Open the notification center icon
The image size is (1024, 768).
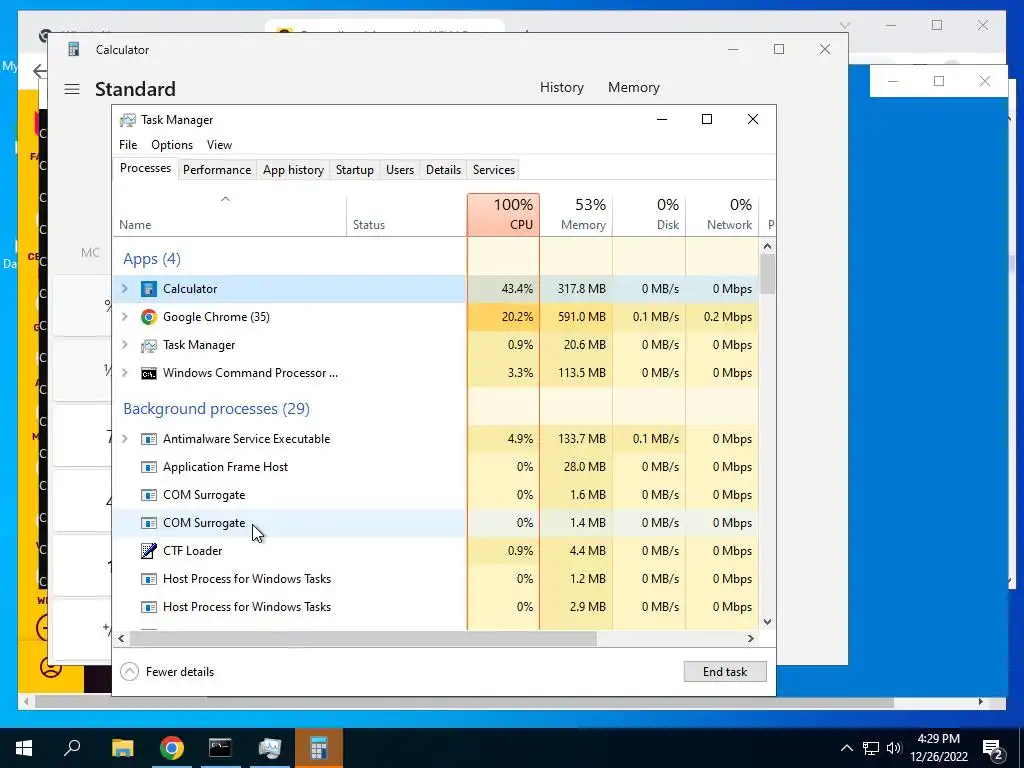tap(993, 748)
